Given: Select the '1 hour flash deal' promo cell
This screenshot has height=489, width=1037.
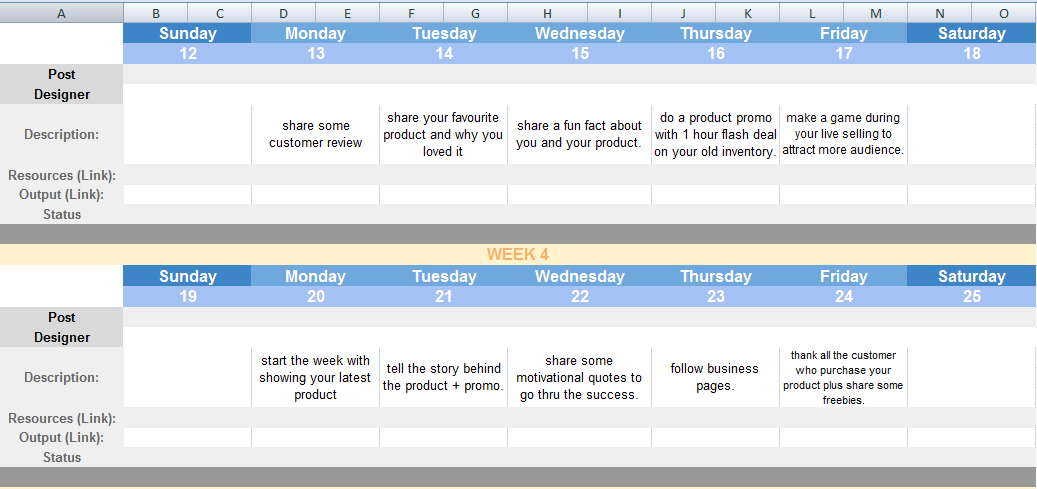Looking at the screenshot, I should click(716, 134).
